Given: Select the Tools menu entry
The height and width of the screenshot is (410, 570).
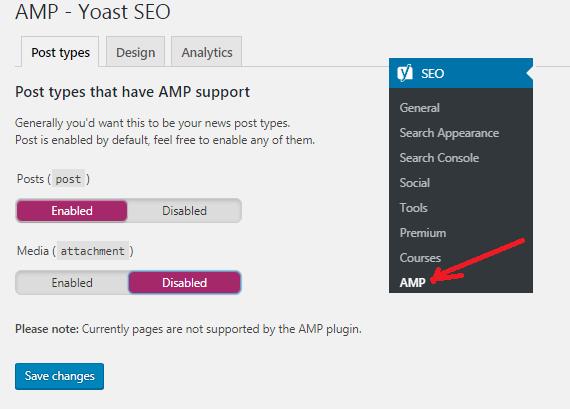Looking at the screenshot, I should pyautogui.click(x=414, y=208).
